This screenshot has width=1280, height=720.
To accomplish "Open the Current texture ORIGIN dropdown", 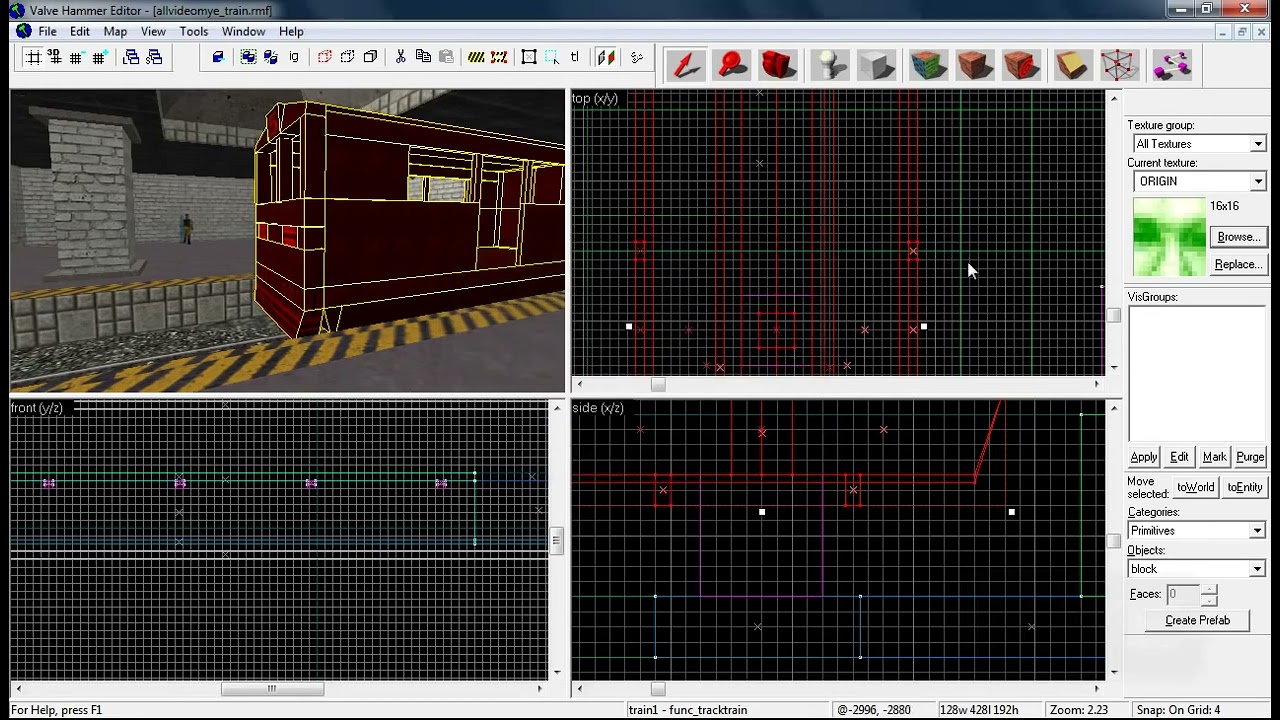I will click(x=1258, y=181).
